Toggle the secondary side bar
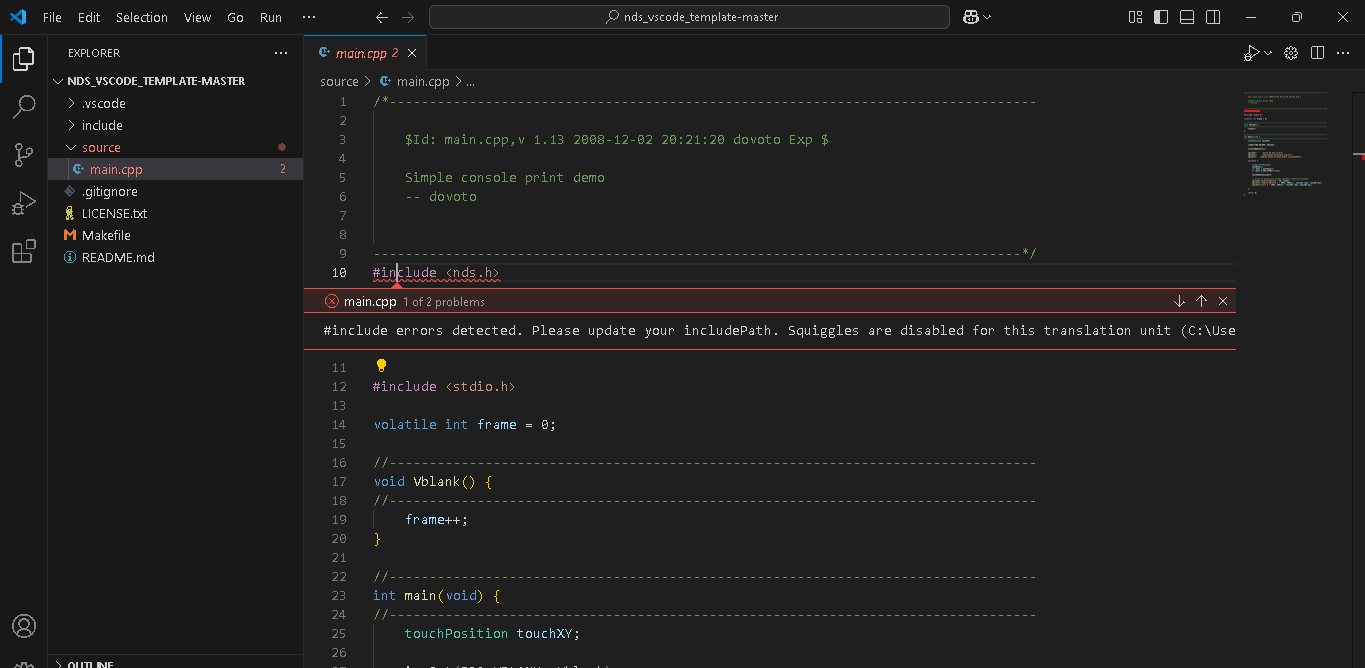Viewport: 1365px width, 668px height. pyautogui.click(x=1213, y=17)
